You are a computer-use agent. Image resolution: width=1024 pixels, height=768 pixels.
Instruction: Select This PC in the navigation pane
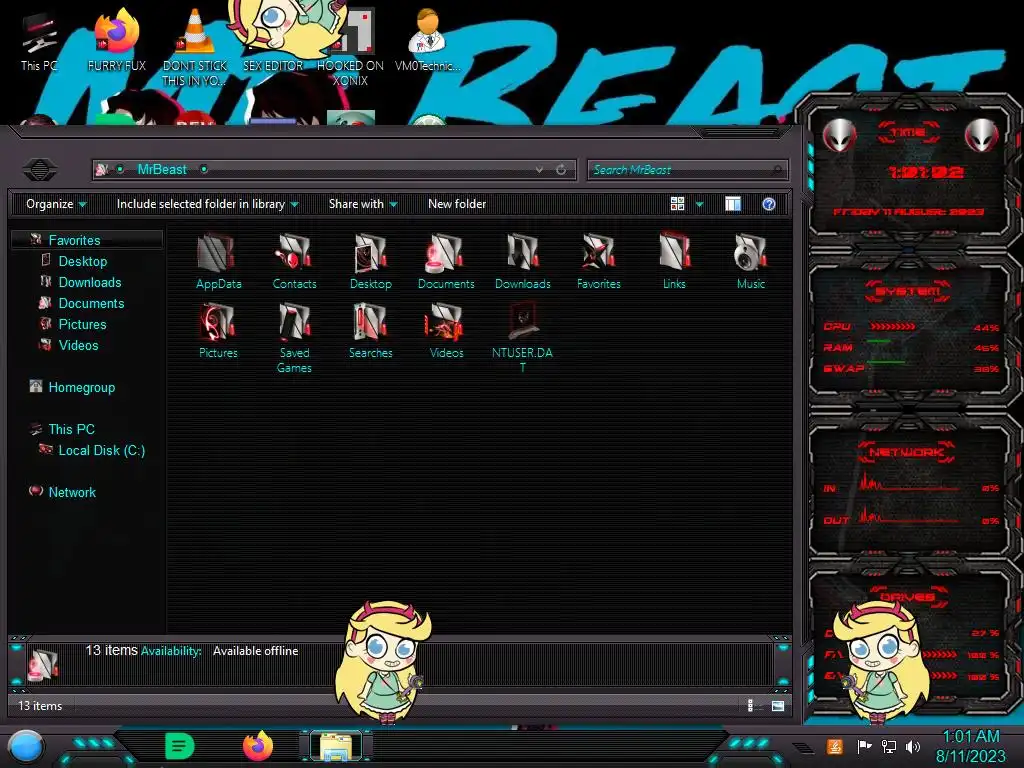point(71,429)
